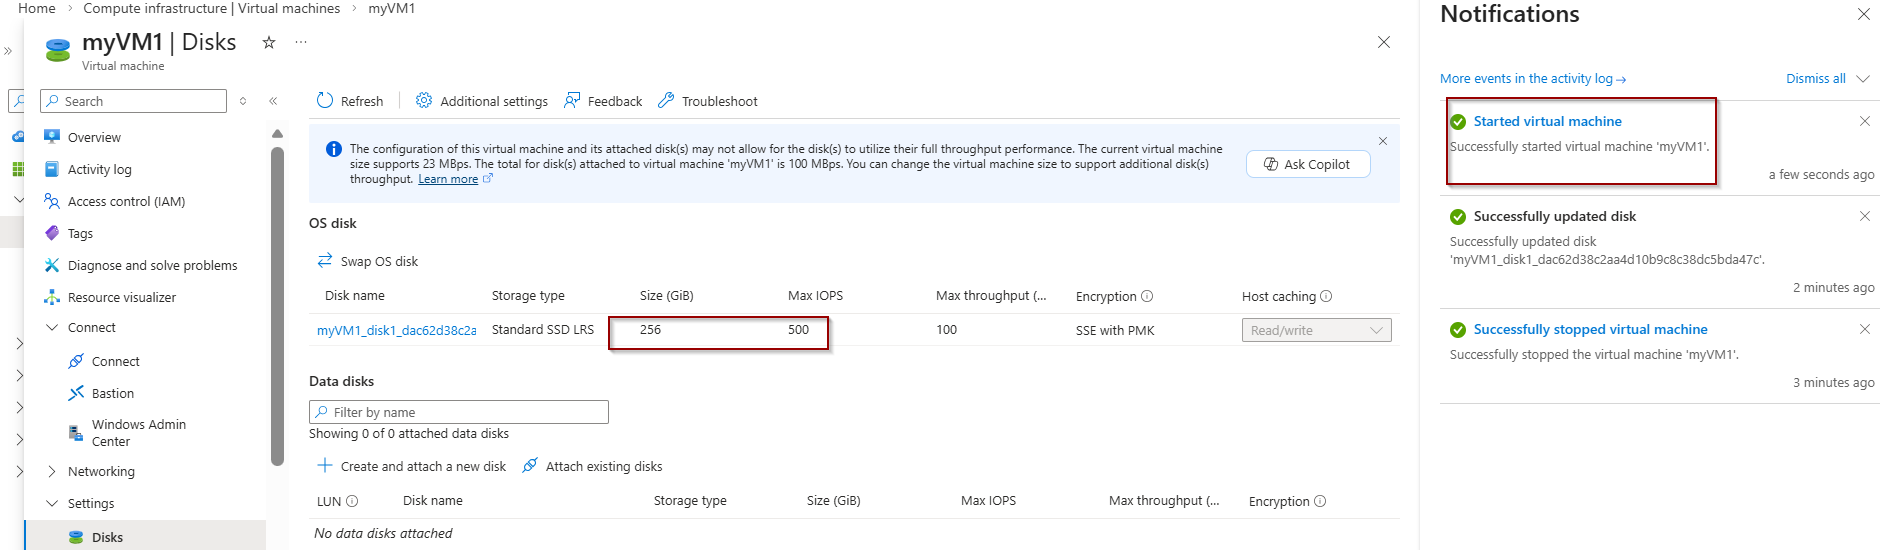The width and height of the screenshot is (1888, 550).
Task: Click LUN info icon
Action: [x=352, y=501]
